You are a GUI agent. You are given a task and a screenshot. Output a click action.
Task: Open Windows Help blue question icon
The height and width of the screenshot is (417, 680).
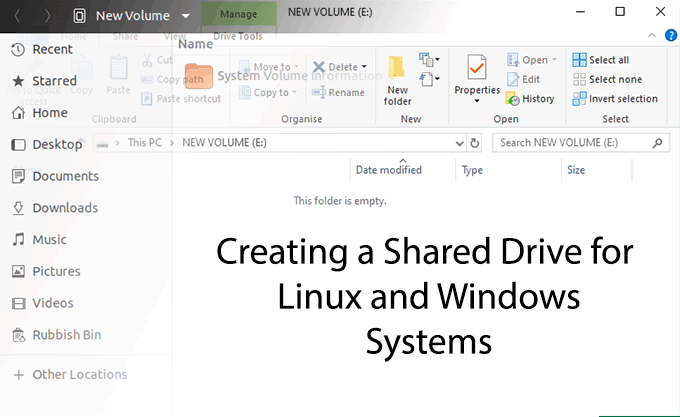[671, 36]
